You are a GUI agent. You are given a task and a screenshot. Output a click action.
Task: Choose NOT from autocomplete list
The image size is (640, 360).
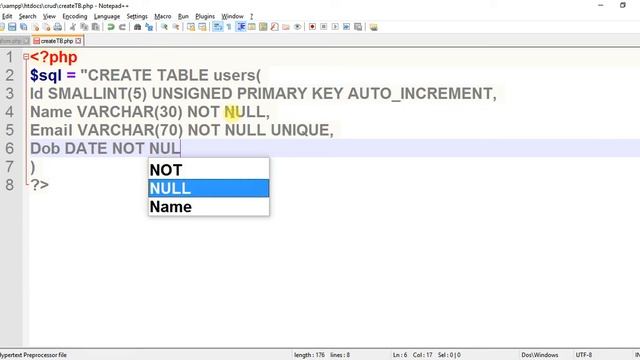pos(209,170)
